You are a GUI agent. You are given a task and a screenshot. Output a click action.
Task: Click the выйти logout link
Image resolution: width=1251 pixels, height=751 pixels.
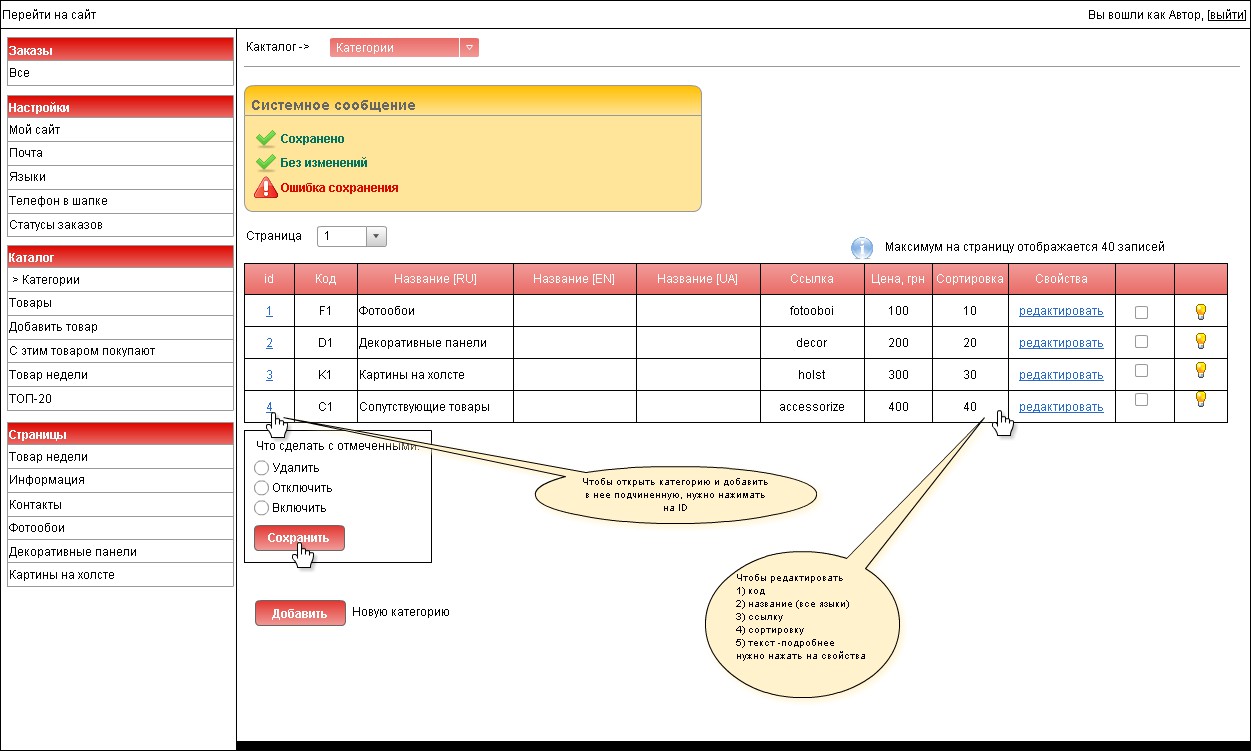point(1226,15)
